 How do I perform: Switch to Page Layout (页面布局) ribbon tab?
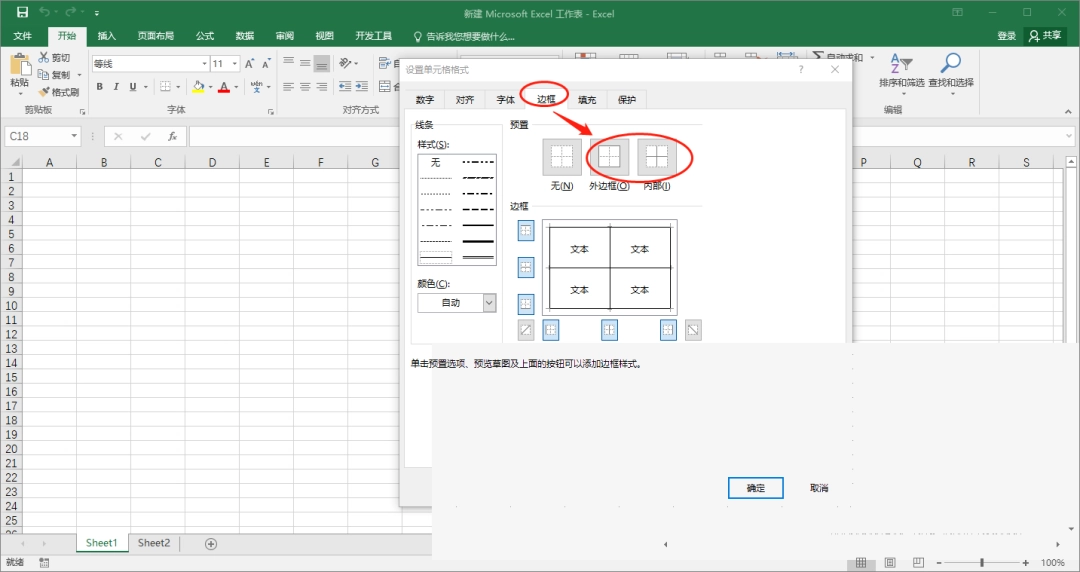click(x=156, y=36)
